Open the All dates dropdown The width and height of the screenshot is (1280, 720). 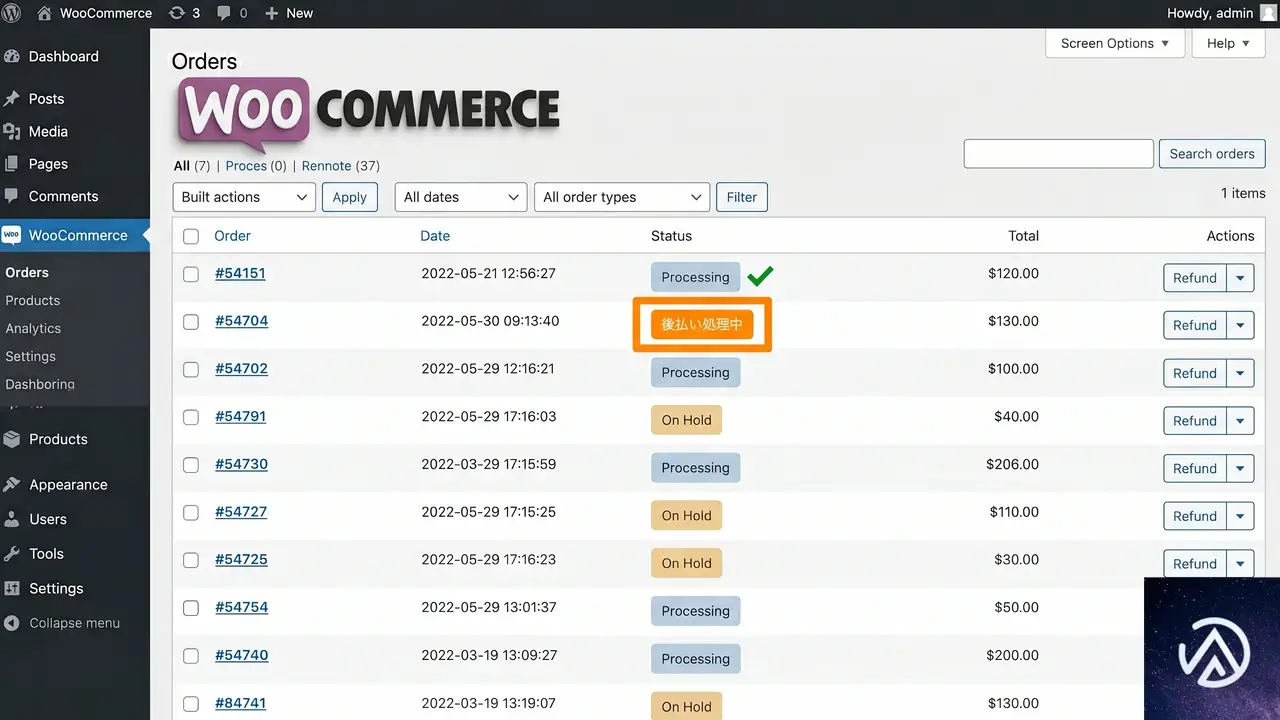coord(461,197)
